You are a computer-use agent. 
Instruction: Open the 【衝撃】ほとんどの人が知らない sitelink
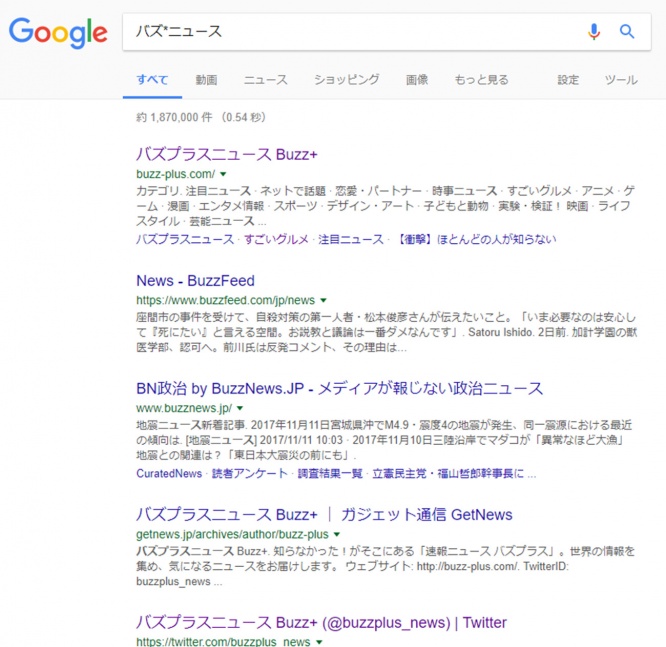pos(476,240)
